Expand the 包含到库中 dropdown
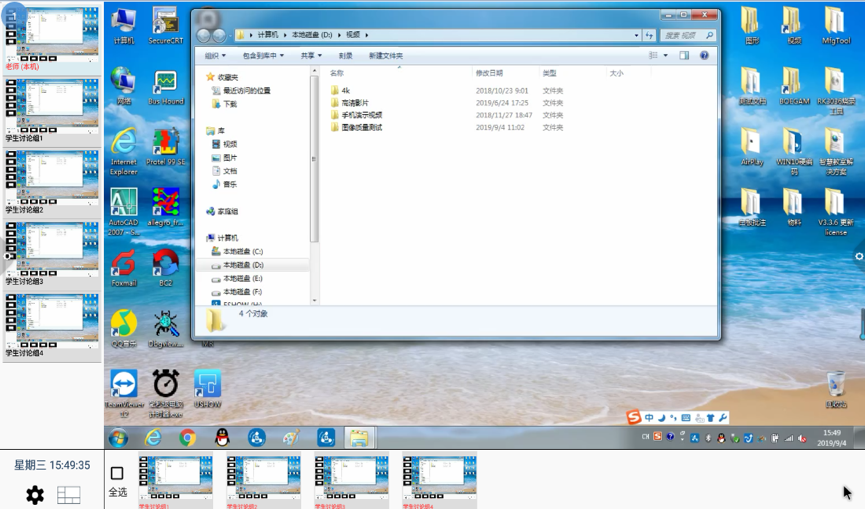 click(263, 56)
